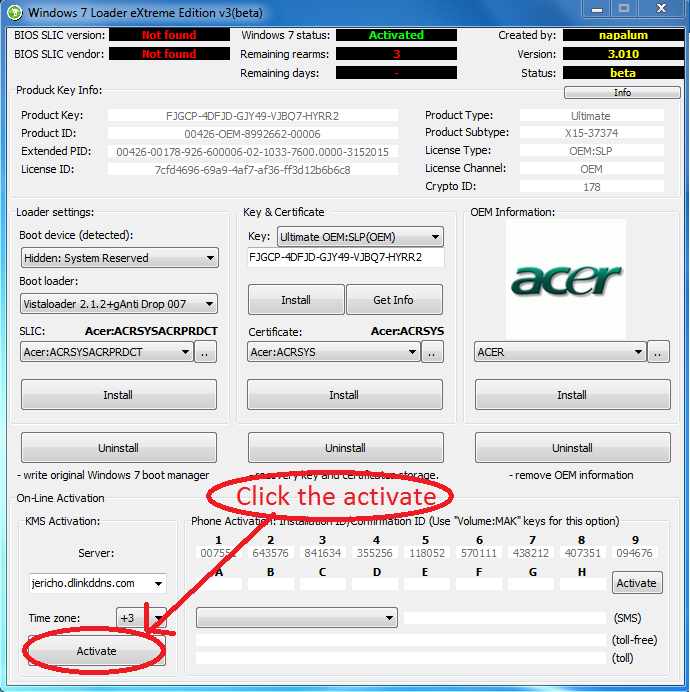Browse for SLIC file with '..' button
Viewport: 690px width, 692px height.
click(x=205, y=352)
